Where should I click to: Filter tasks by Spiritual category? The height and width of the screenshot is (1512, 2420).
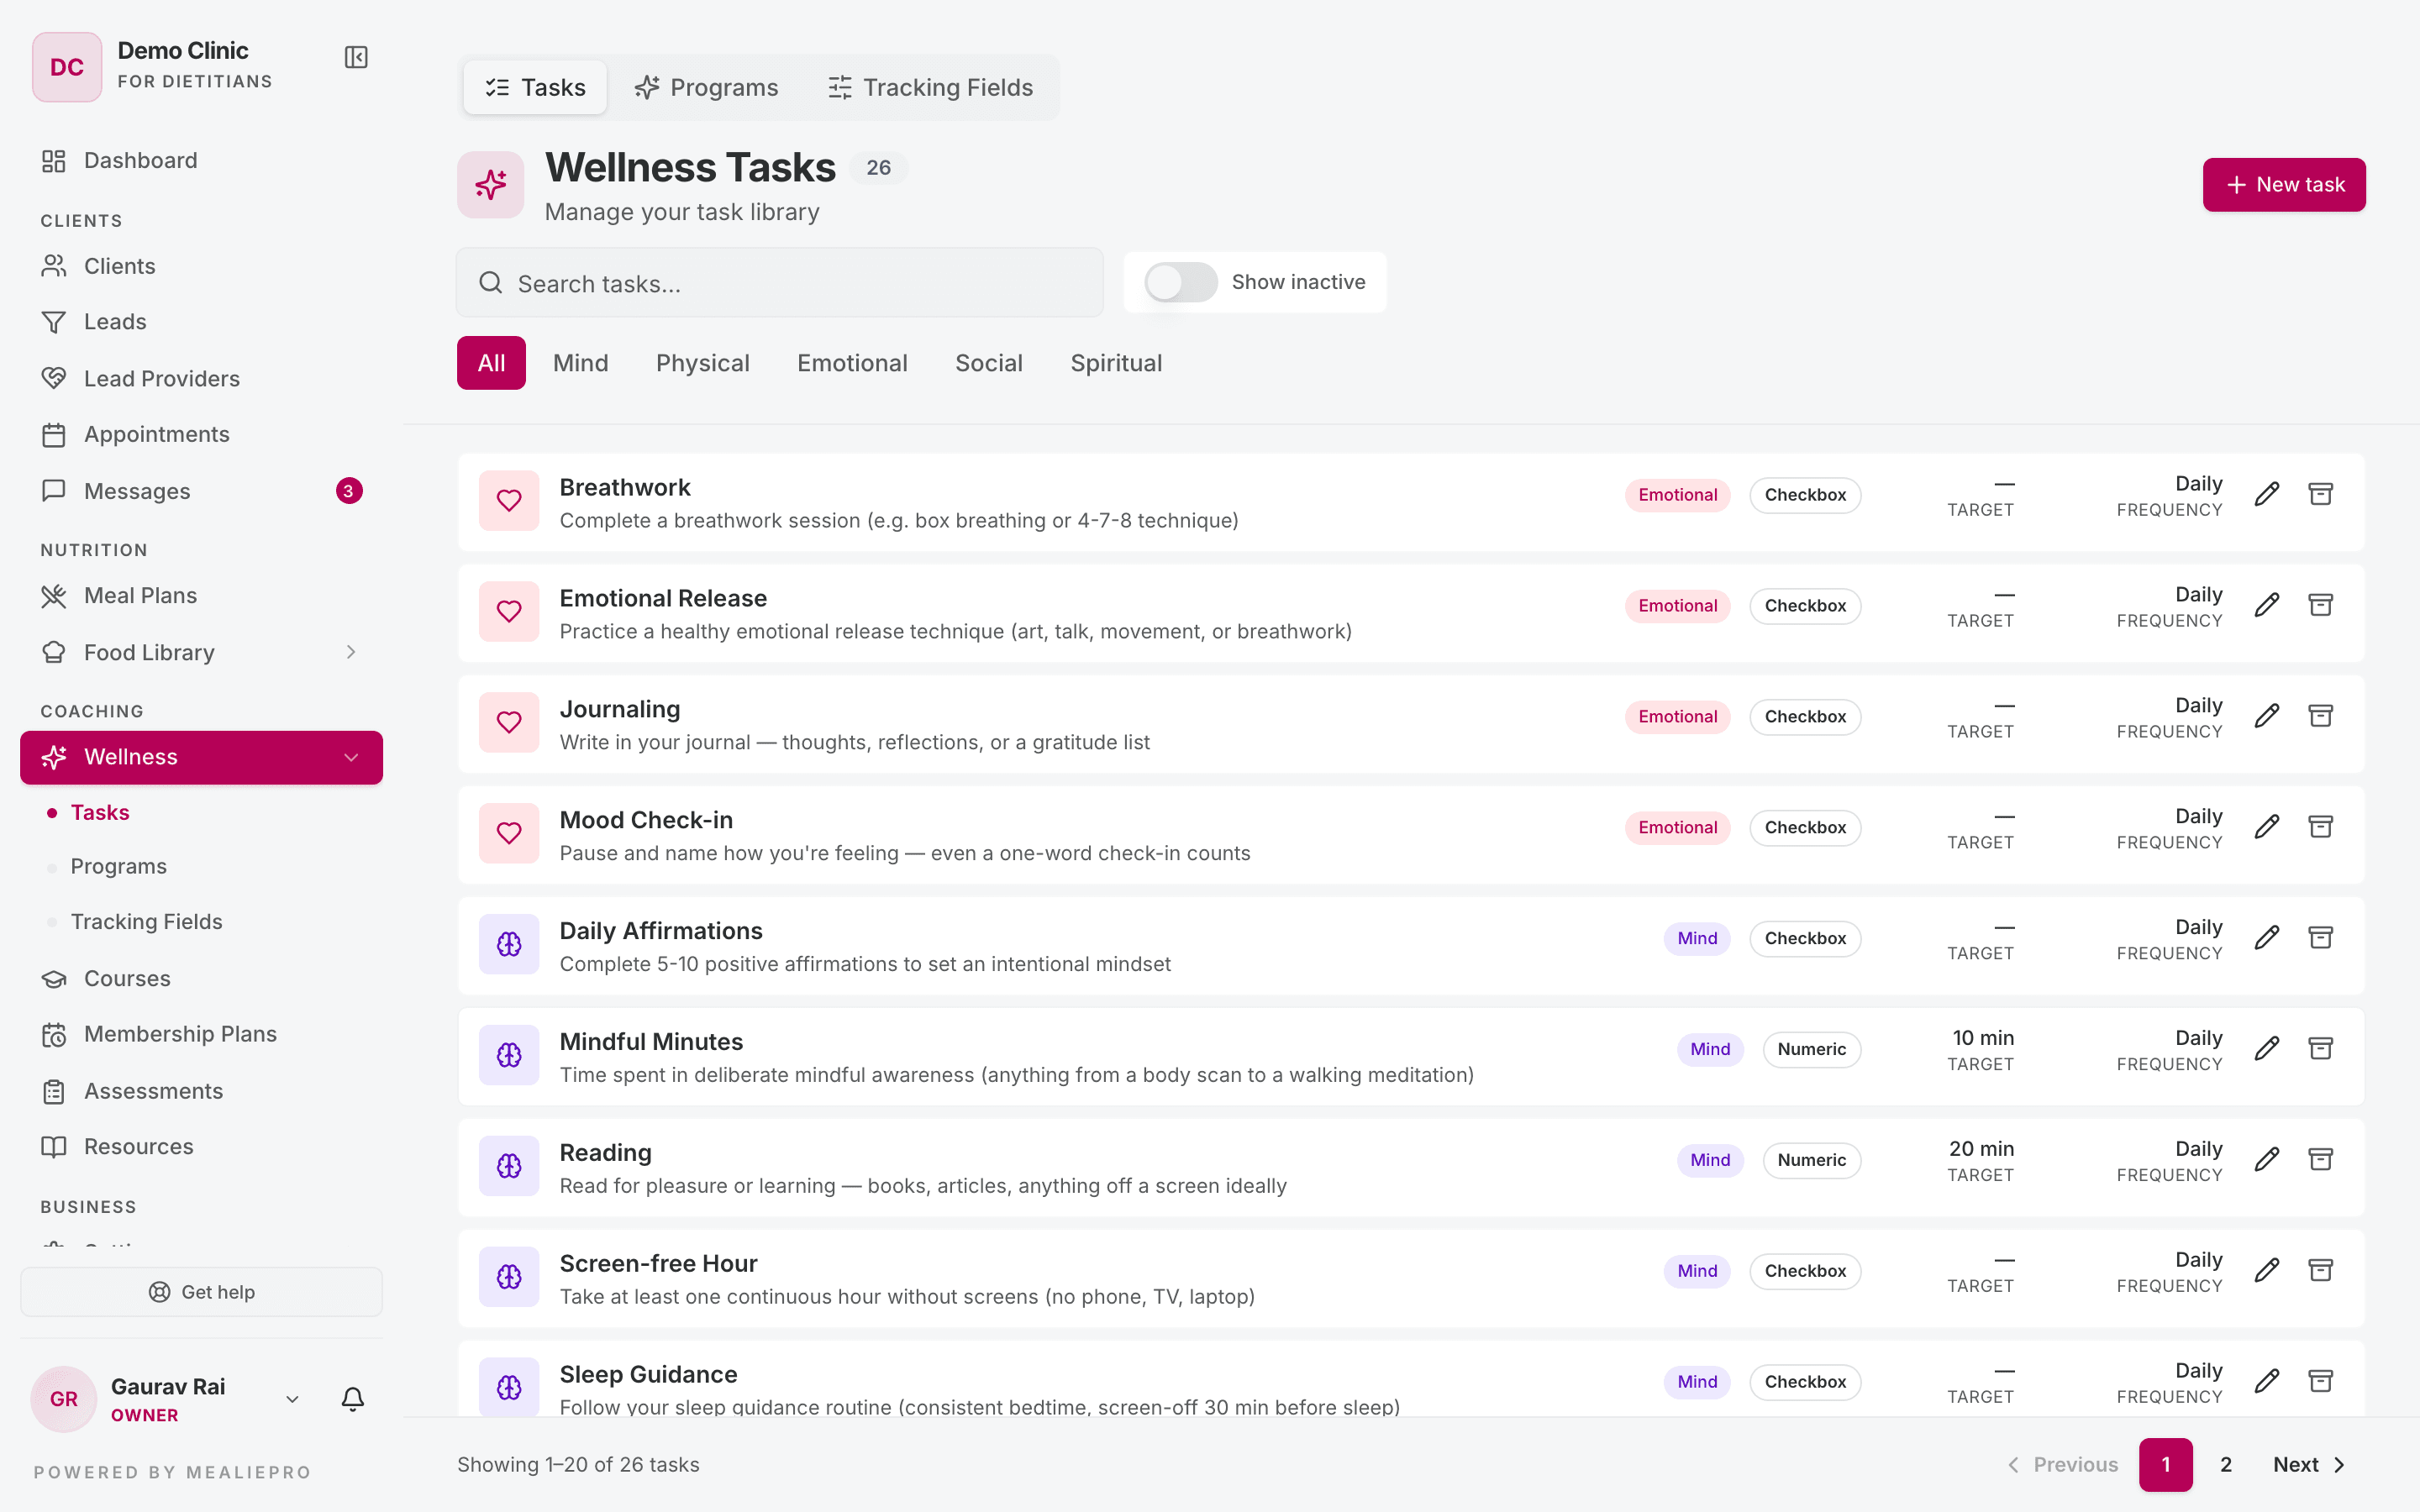coord(1116,363)
